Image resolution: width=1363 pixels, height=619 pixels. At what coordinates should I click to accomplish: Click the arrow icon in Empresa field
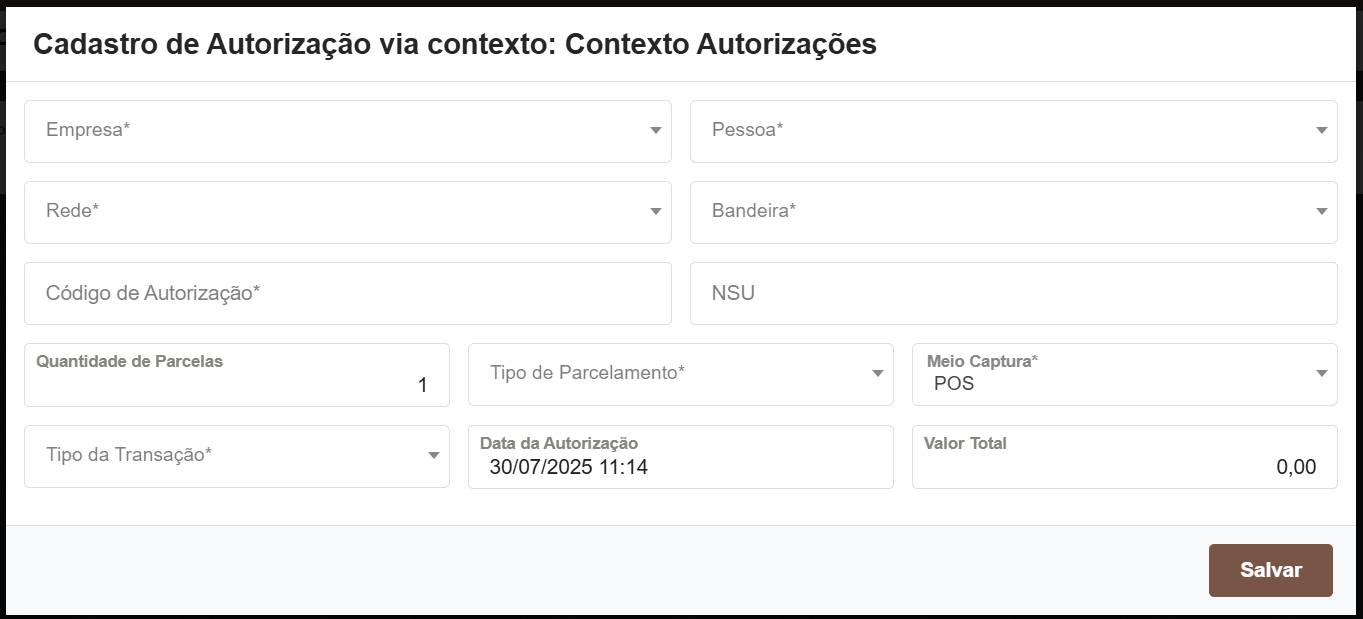pos(656,131)
